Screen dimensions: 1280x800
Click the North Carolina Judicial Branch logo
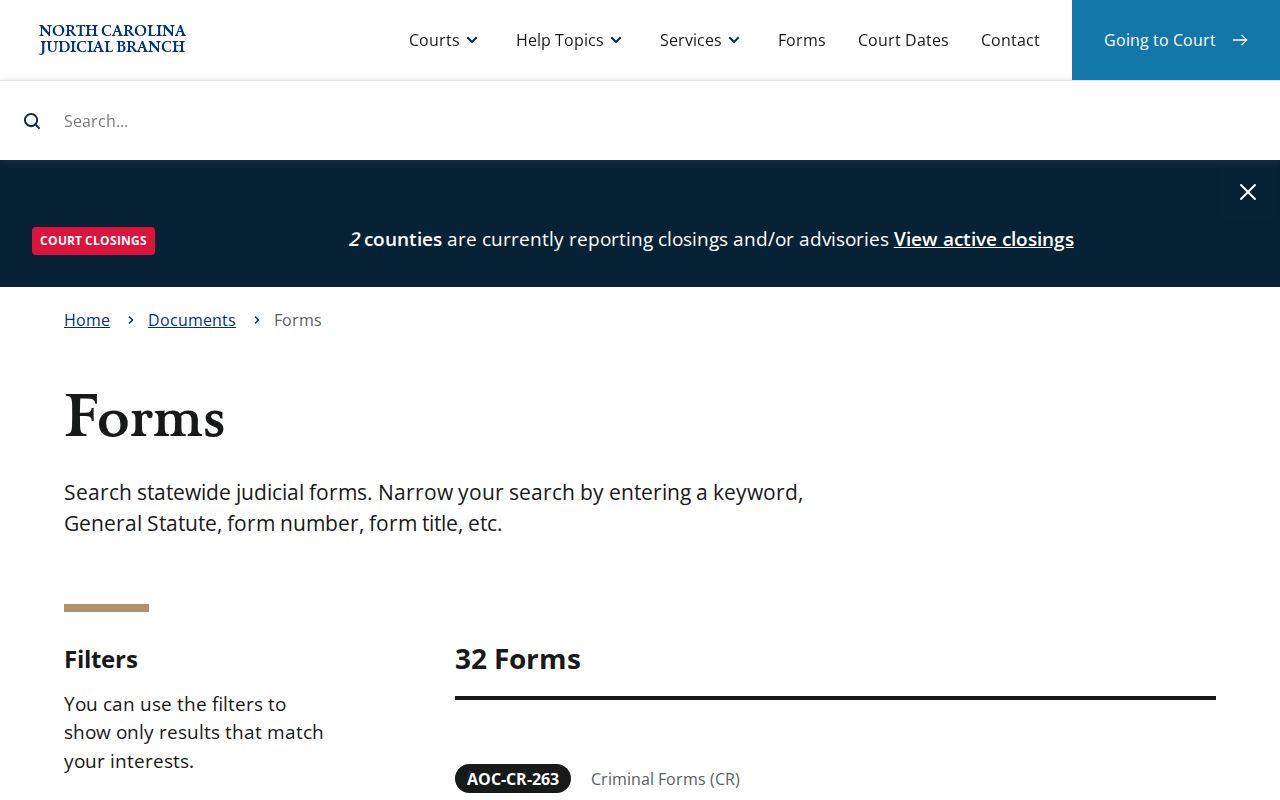tap(112, 40)
